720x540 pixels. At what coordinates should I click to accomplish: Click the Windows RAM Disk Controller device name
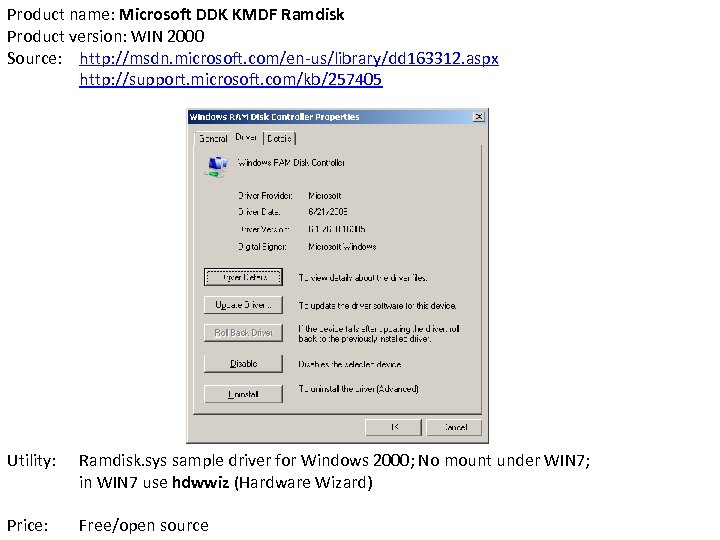[x=291, y=163]
